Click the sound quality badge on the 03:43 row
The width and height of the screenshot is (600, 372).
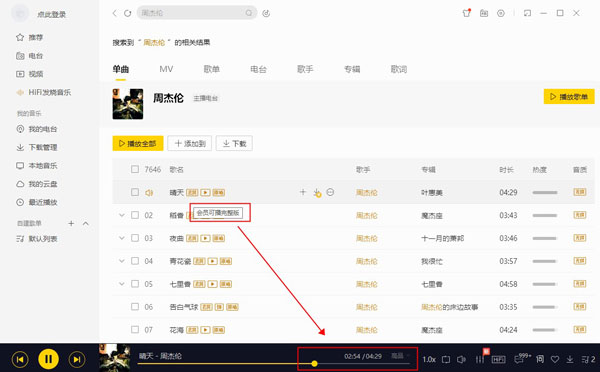click(x=579, y=215)
